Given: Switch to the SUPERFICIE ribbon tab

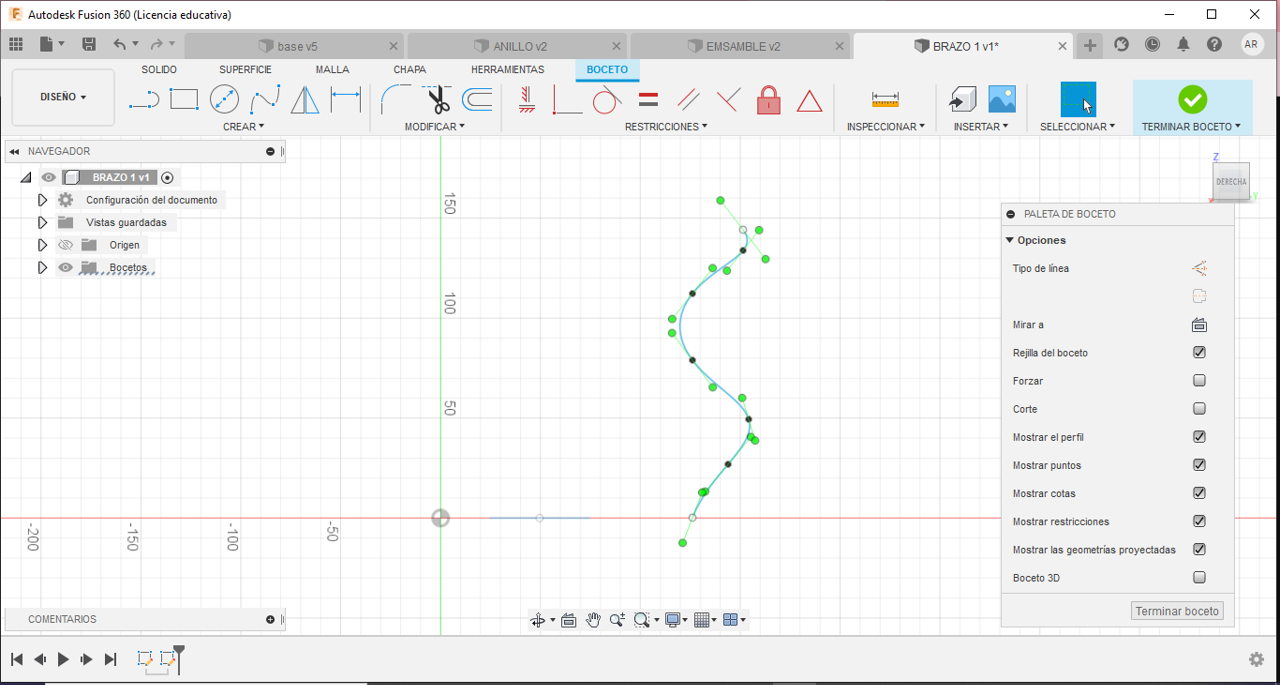Looking at the screenshot, I should [245, 70].
